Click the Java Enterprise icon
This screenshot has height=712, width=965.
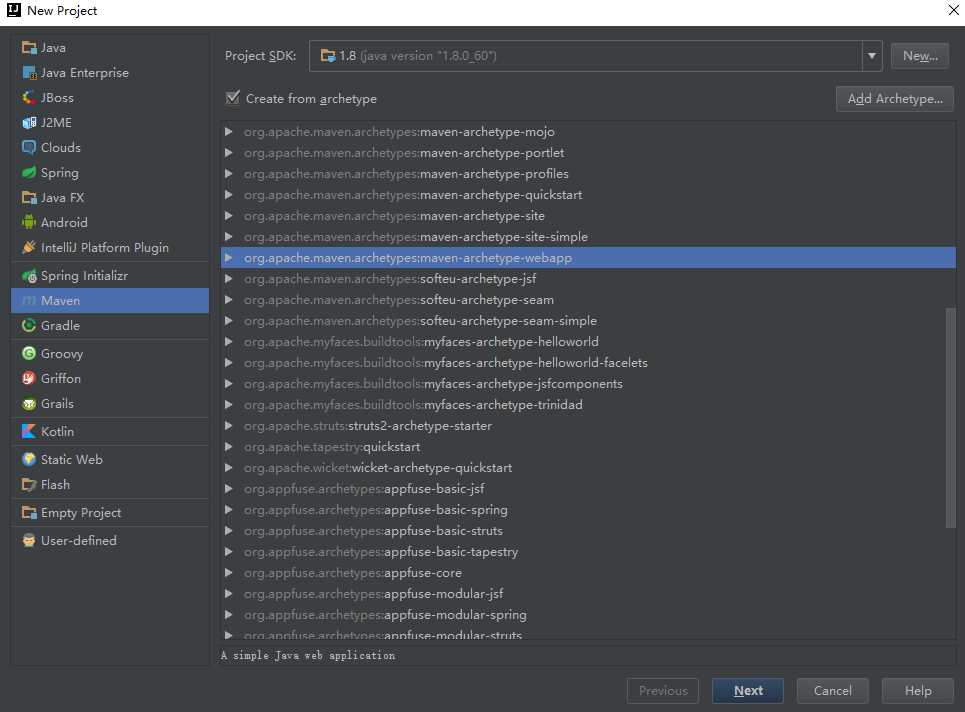29,73
